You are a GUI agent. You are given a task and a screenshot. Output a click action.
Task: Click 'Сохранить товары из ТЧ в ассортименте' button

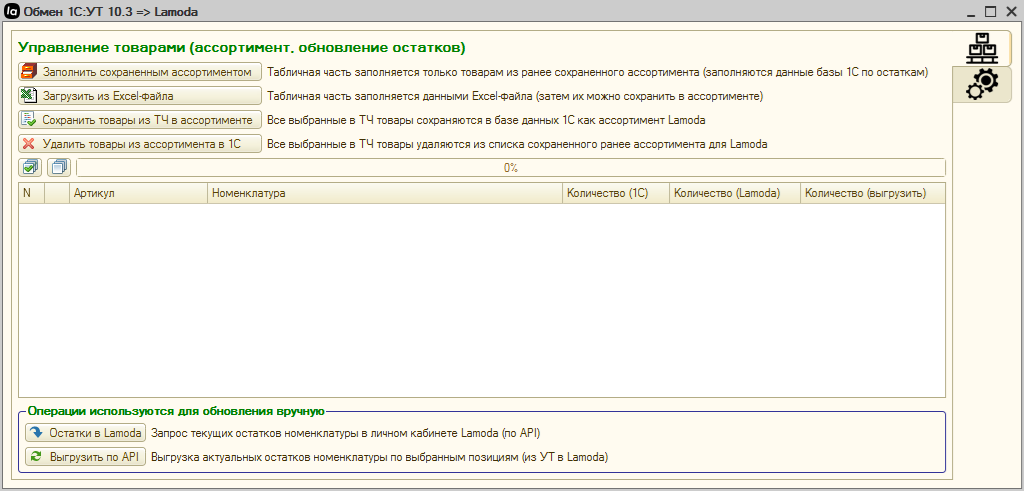point(140,120)
